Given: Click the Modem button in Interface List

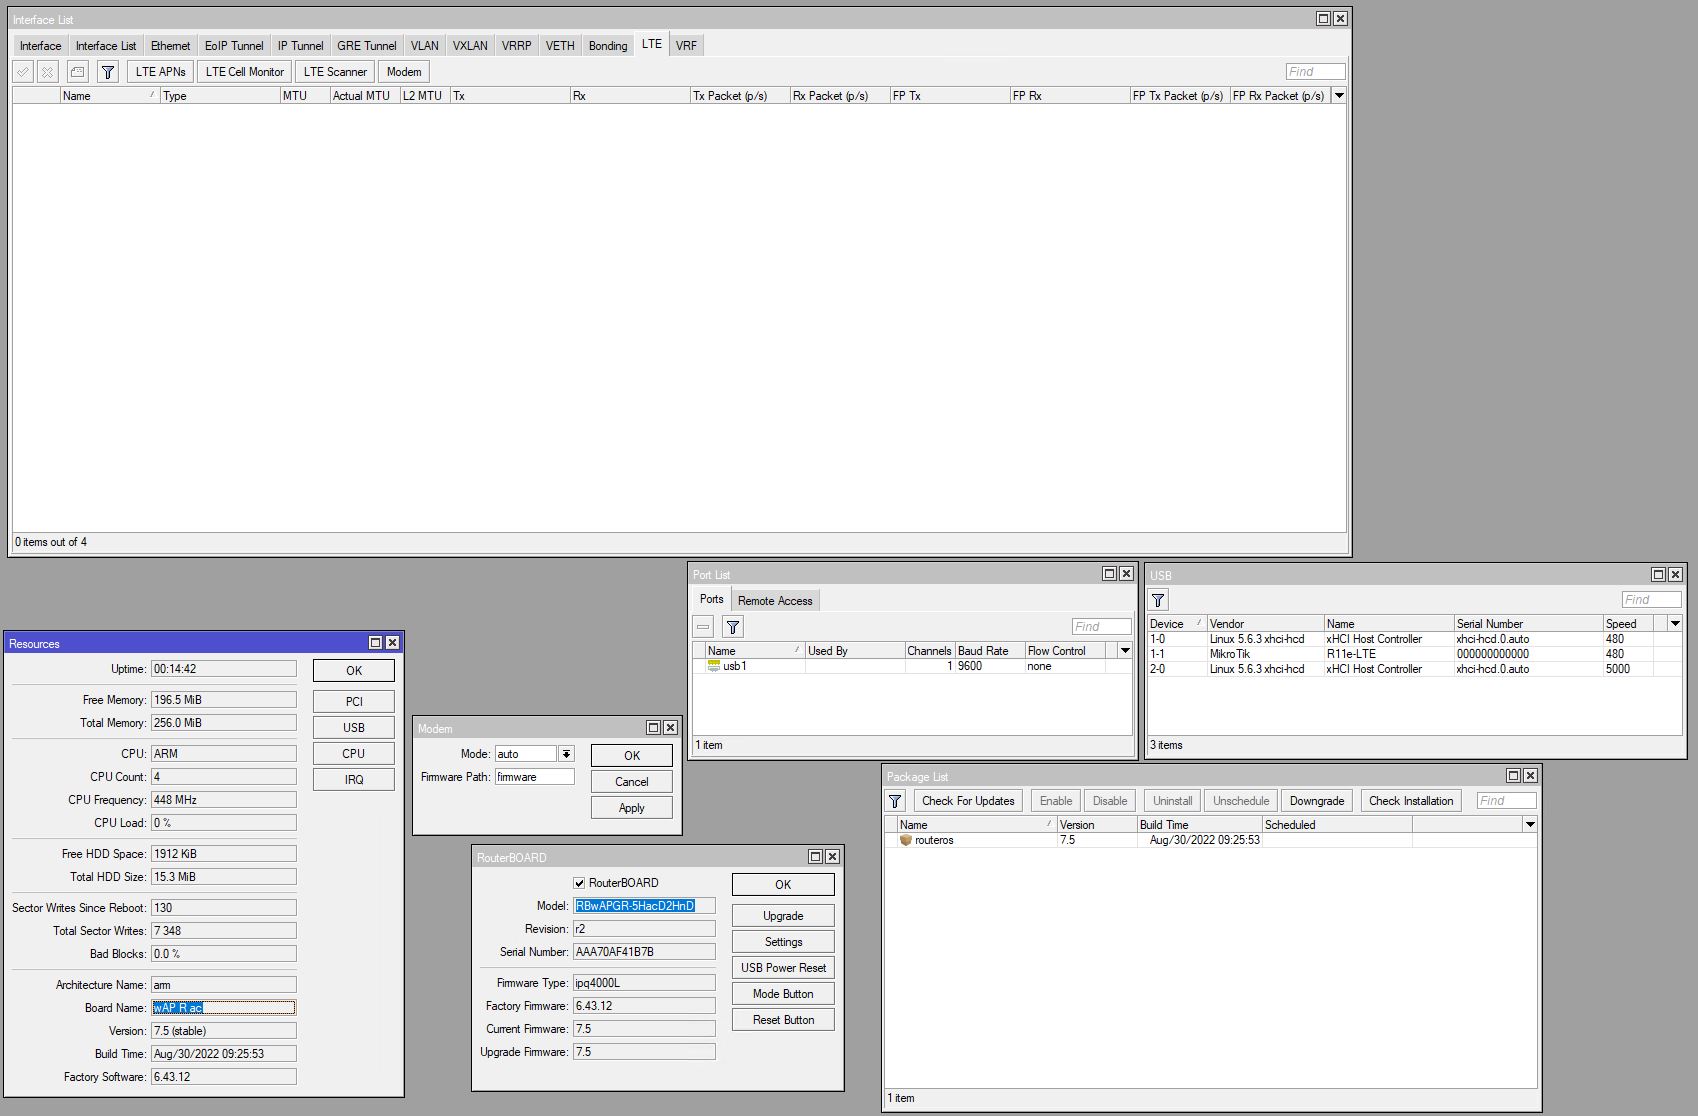Looking at the screenshot, I should 404,72.
